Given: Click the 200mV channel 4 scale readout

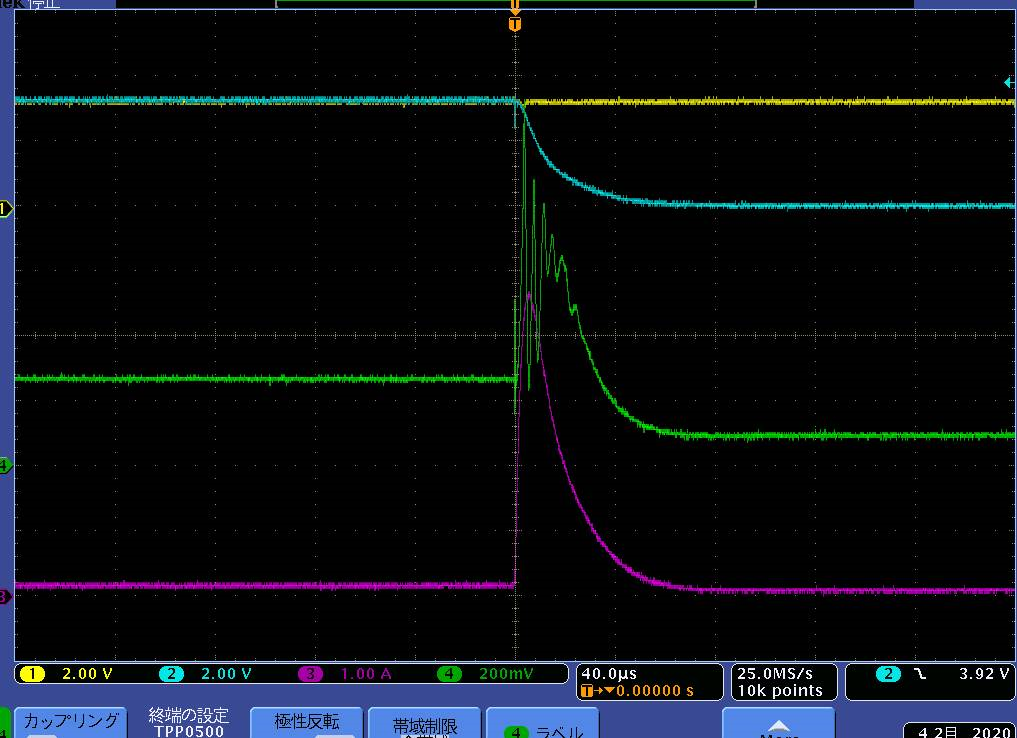Looking at the screenshot, I should pyautogui.click(x=506, y=674).
